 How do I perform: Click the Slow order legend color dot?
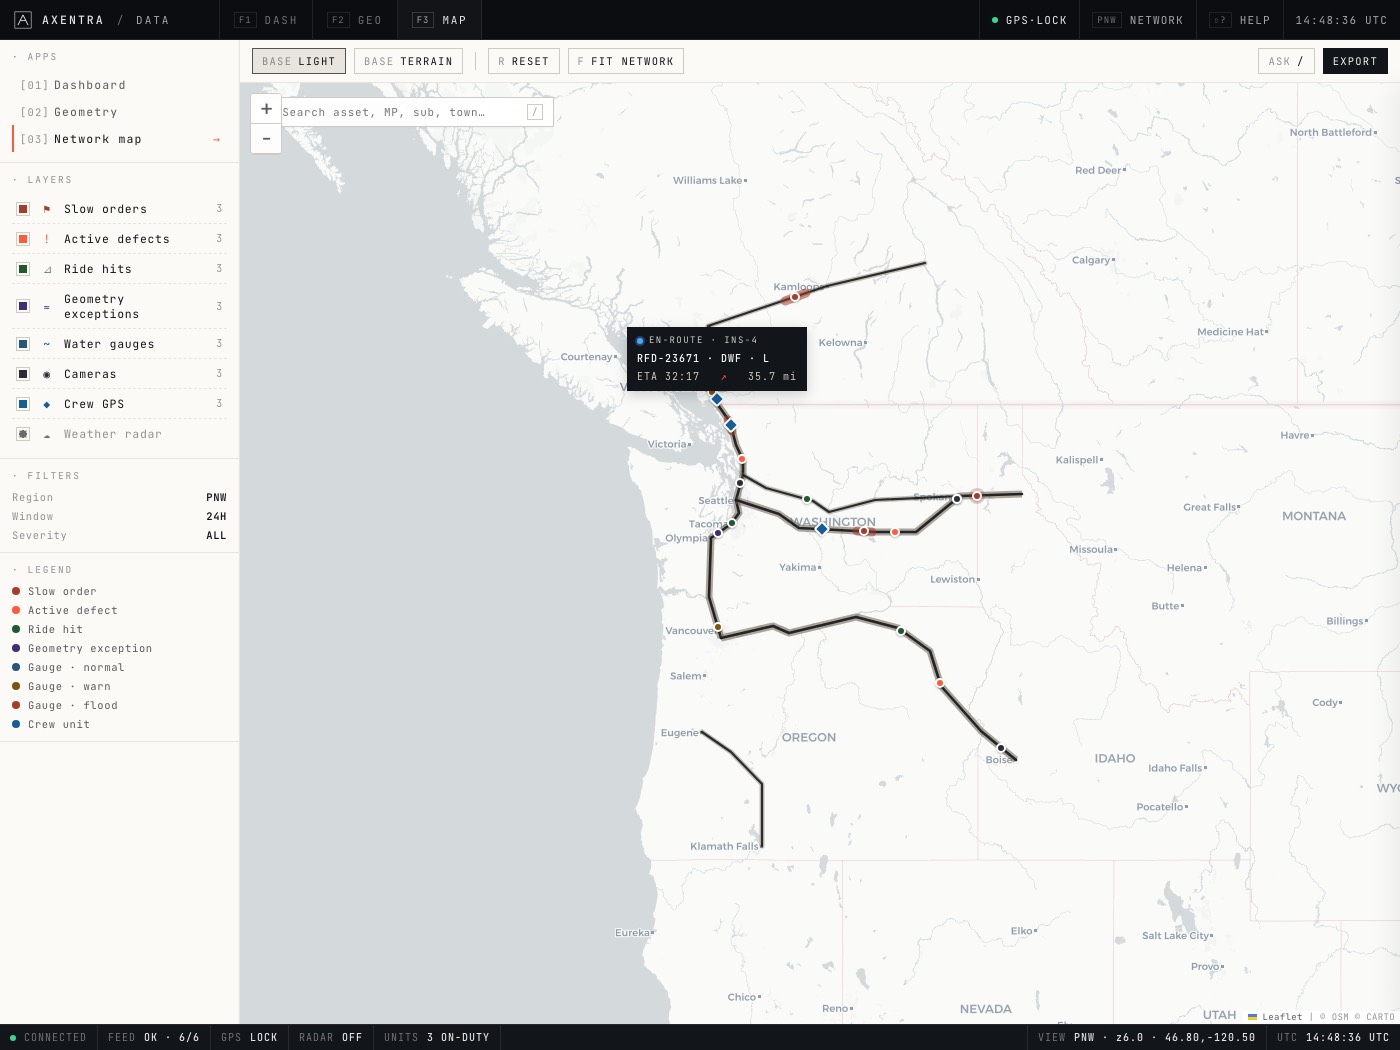click(x=16, y=591)
